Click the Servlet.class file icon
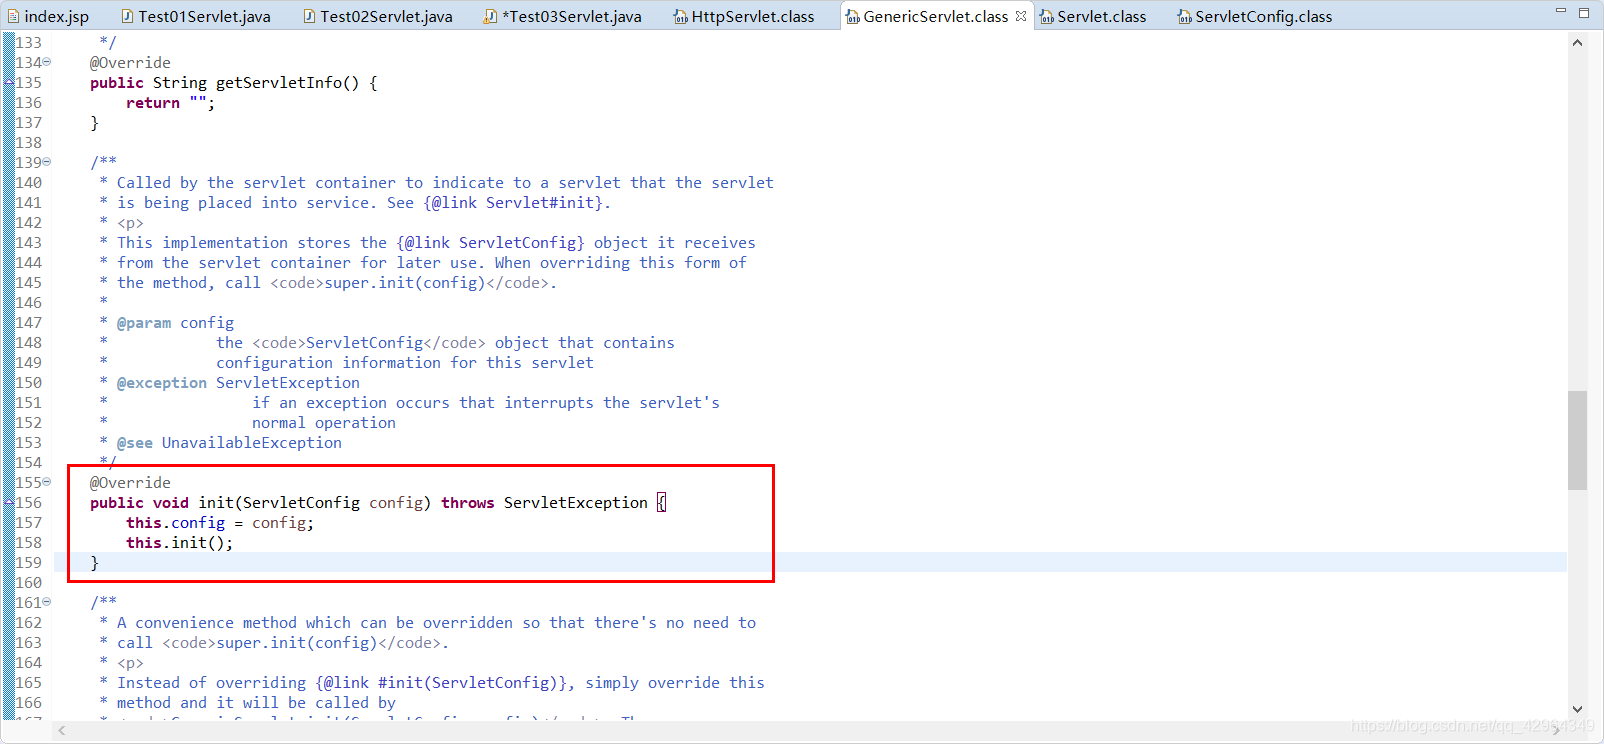The height and width of the screenshot is (744, 1604). pyautogui.click(x=1047, y=16)
